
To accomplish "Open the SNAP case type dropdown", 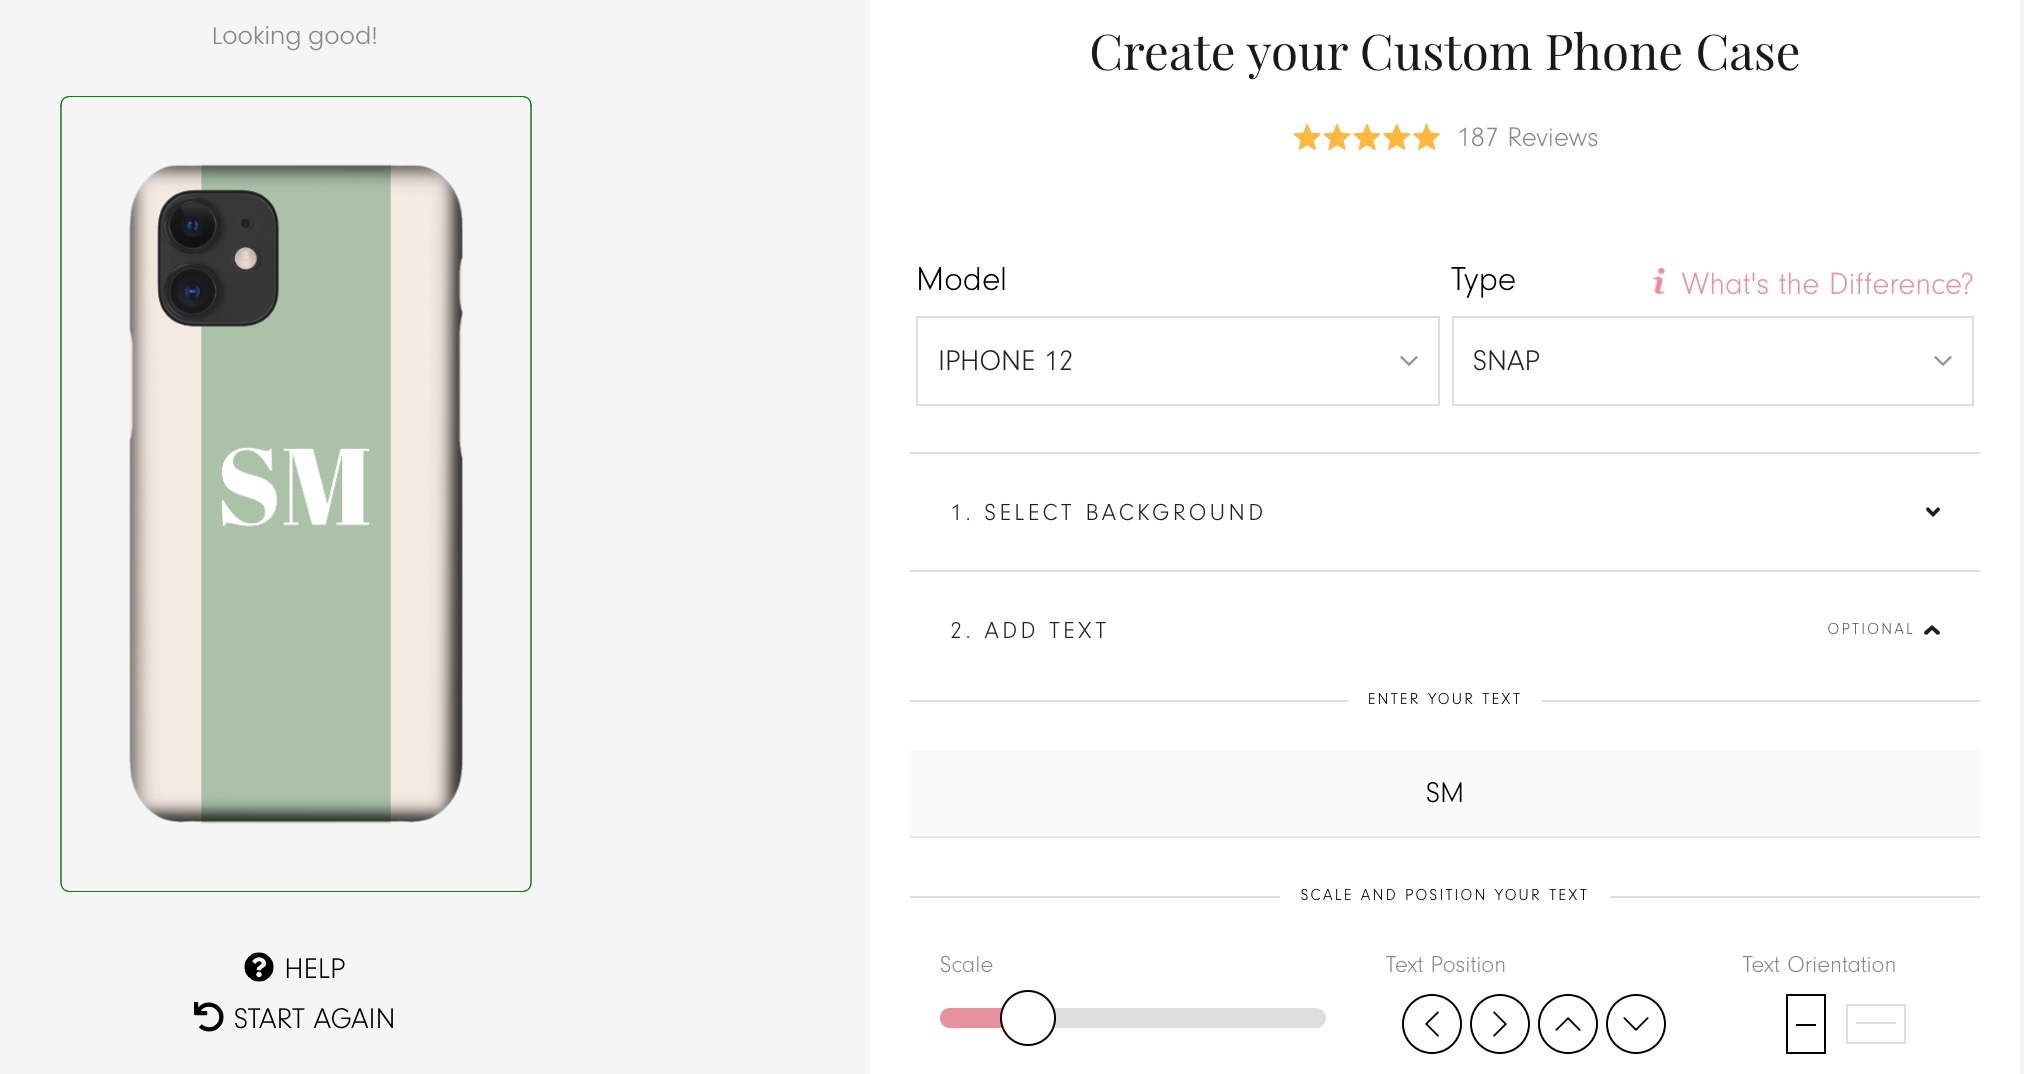I will click(x=1712, y=361).
